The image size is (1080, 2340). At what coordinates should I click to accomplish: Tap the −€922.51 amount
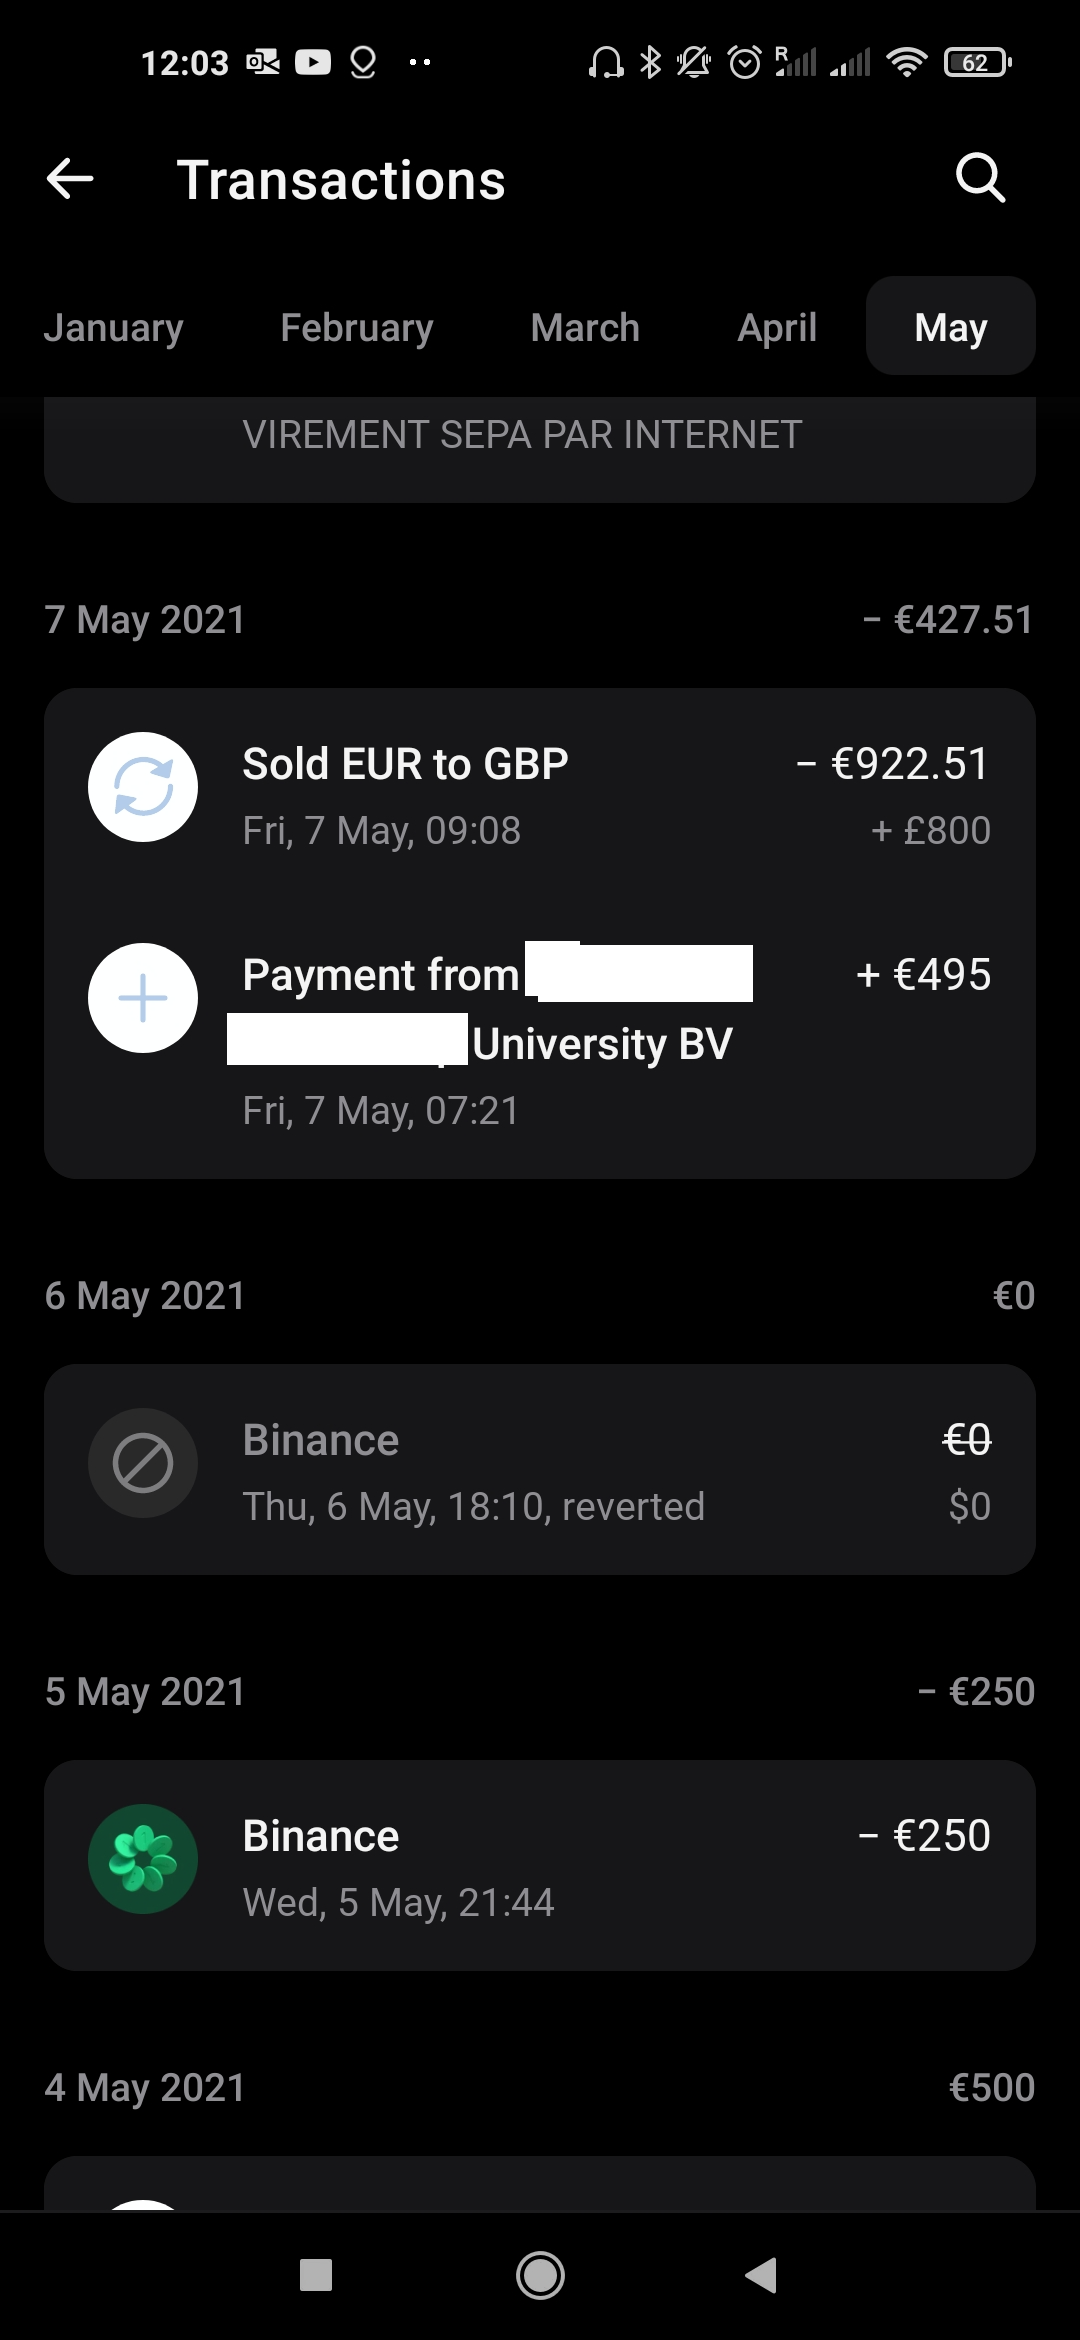pos(892,765)
